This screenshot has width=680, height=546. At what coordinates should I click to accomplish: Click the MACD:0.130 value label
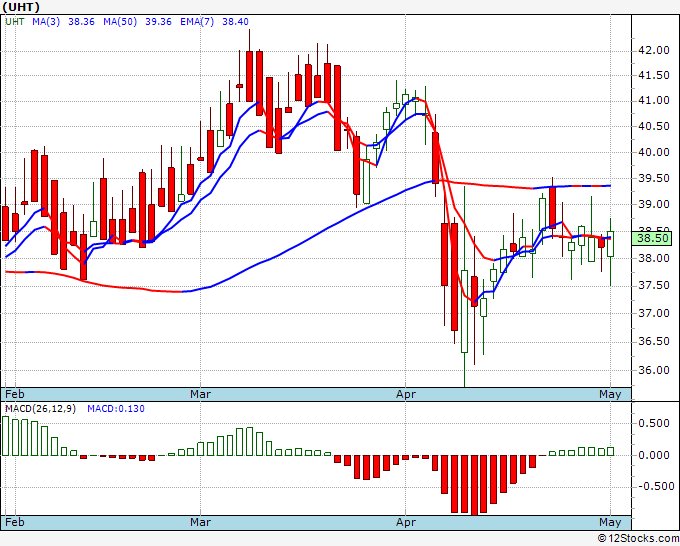tap(116, 409)
